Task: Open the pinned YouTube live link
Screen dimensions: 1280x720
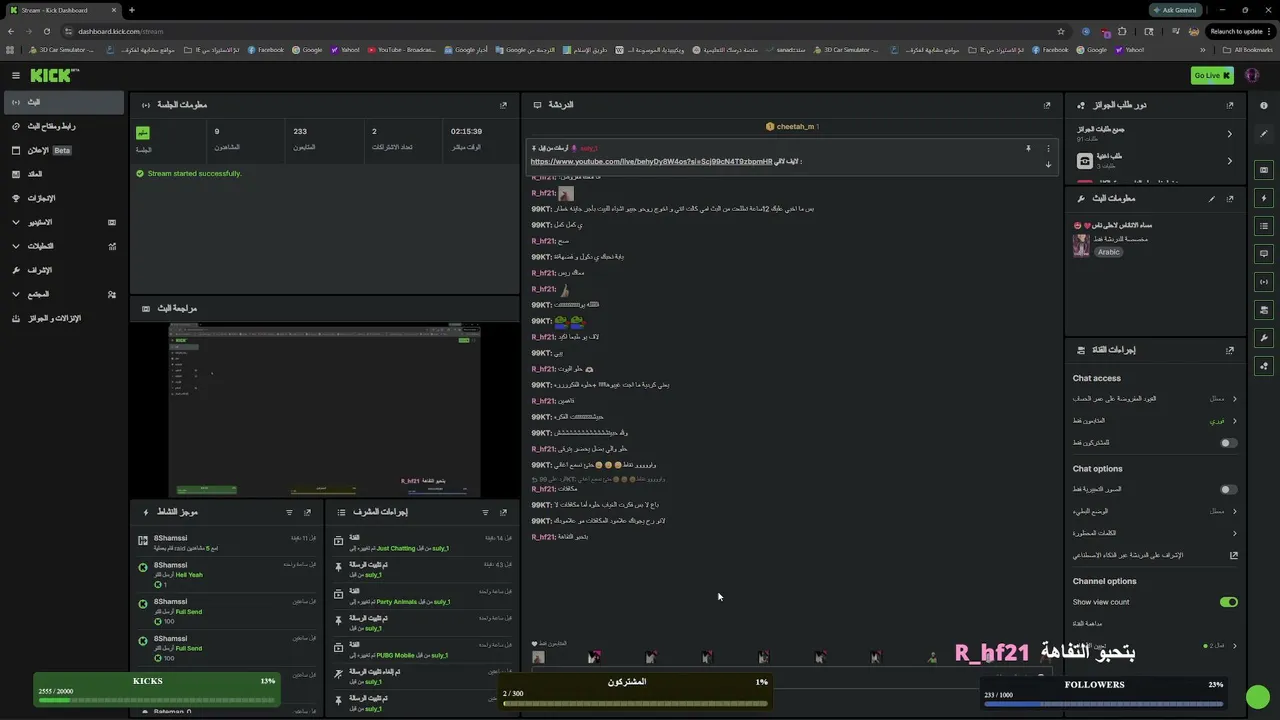Action: (651, 161)
